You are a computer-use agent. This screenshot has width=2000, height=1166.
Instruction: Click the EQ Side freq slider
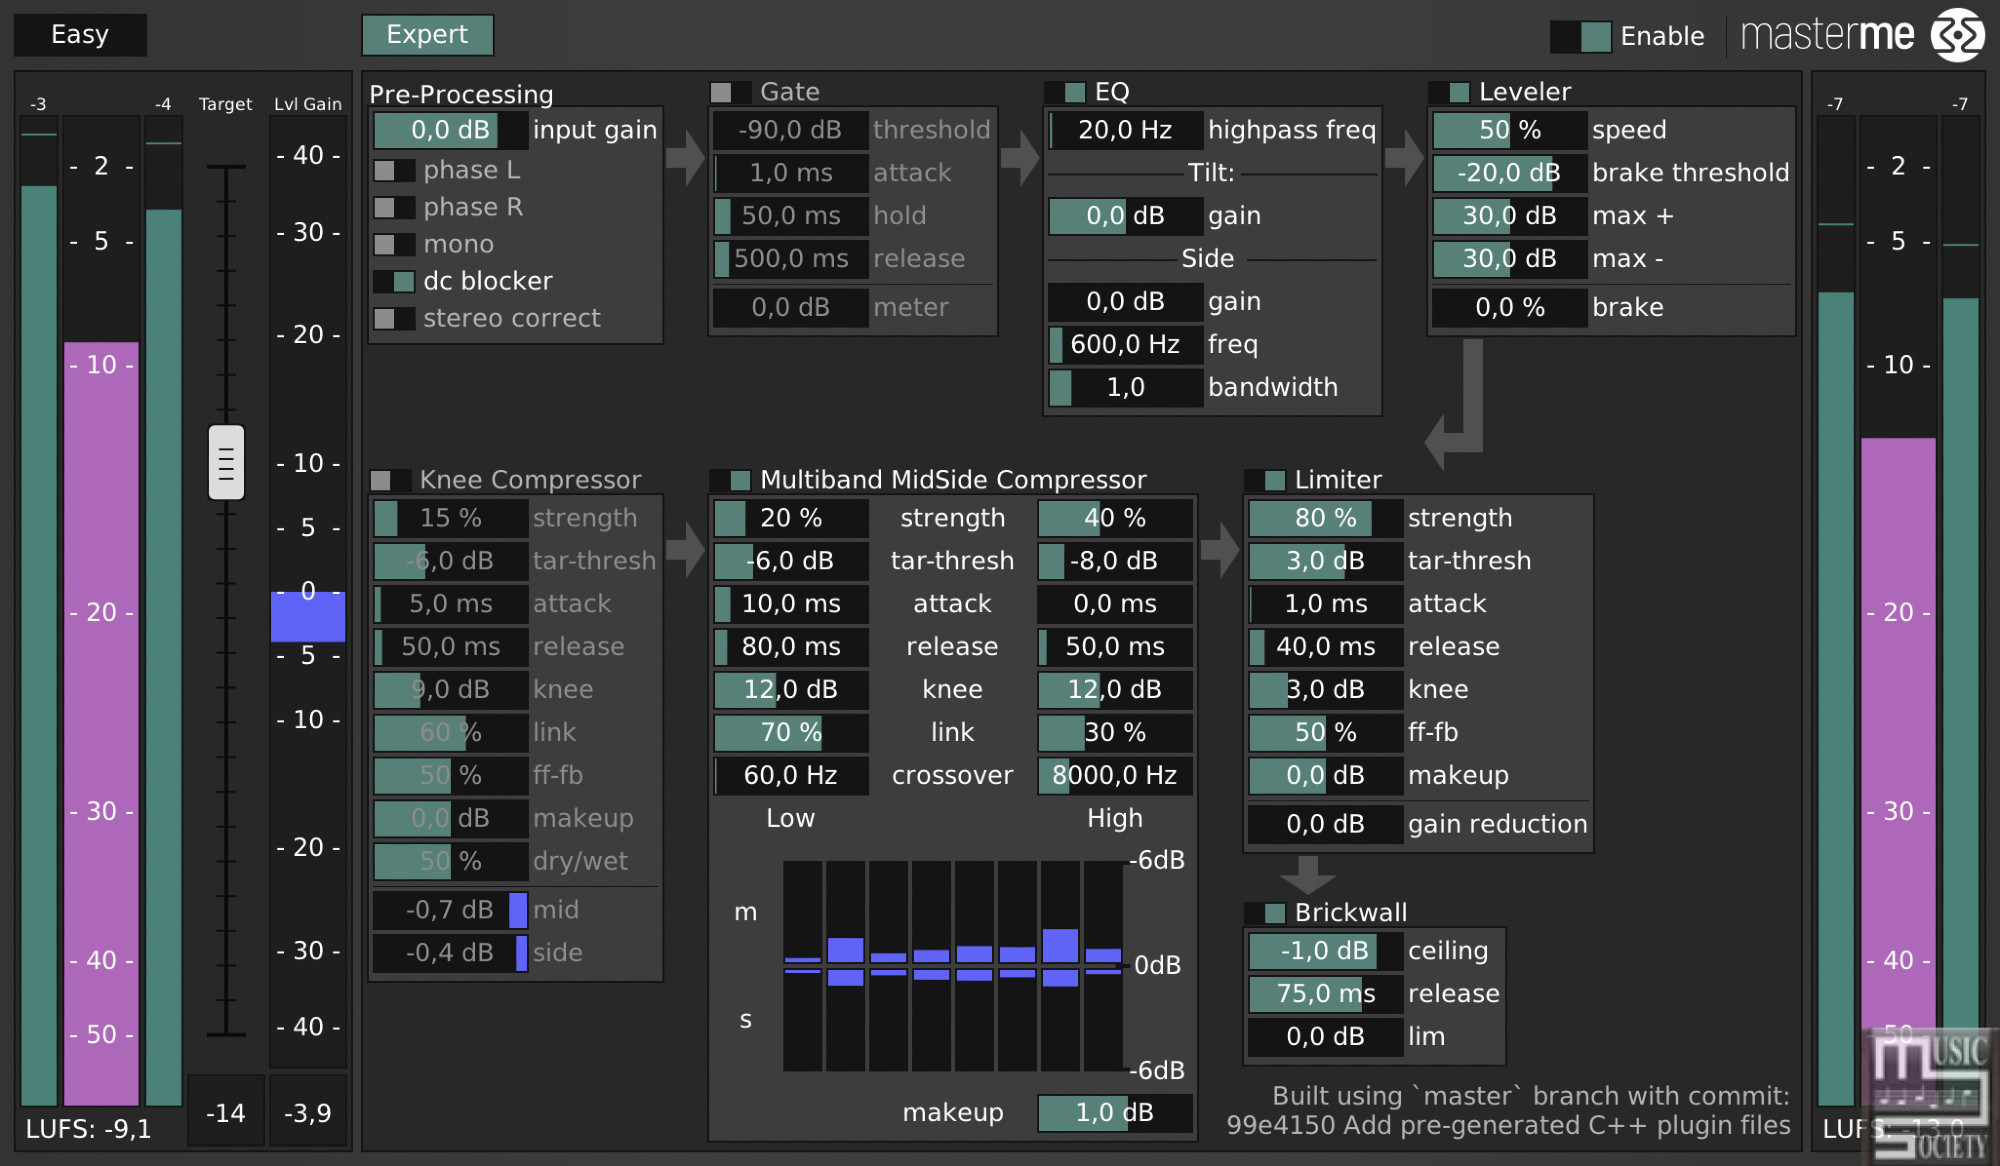coord(1125,345)
